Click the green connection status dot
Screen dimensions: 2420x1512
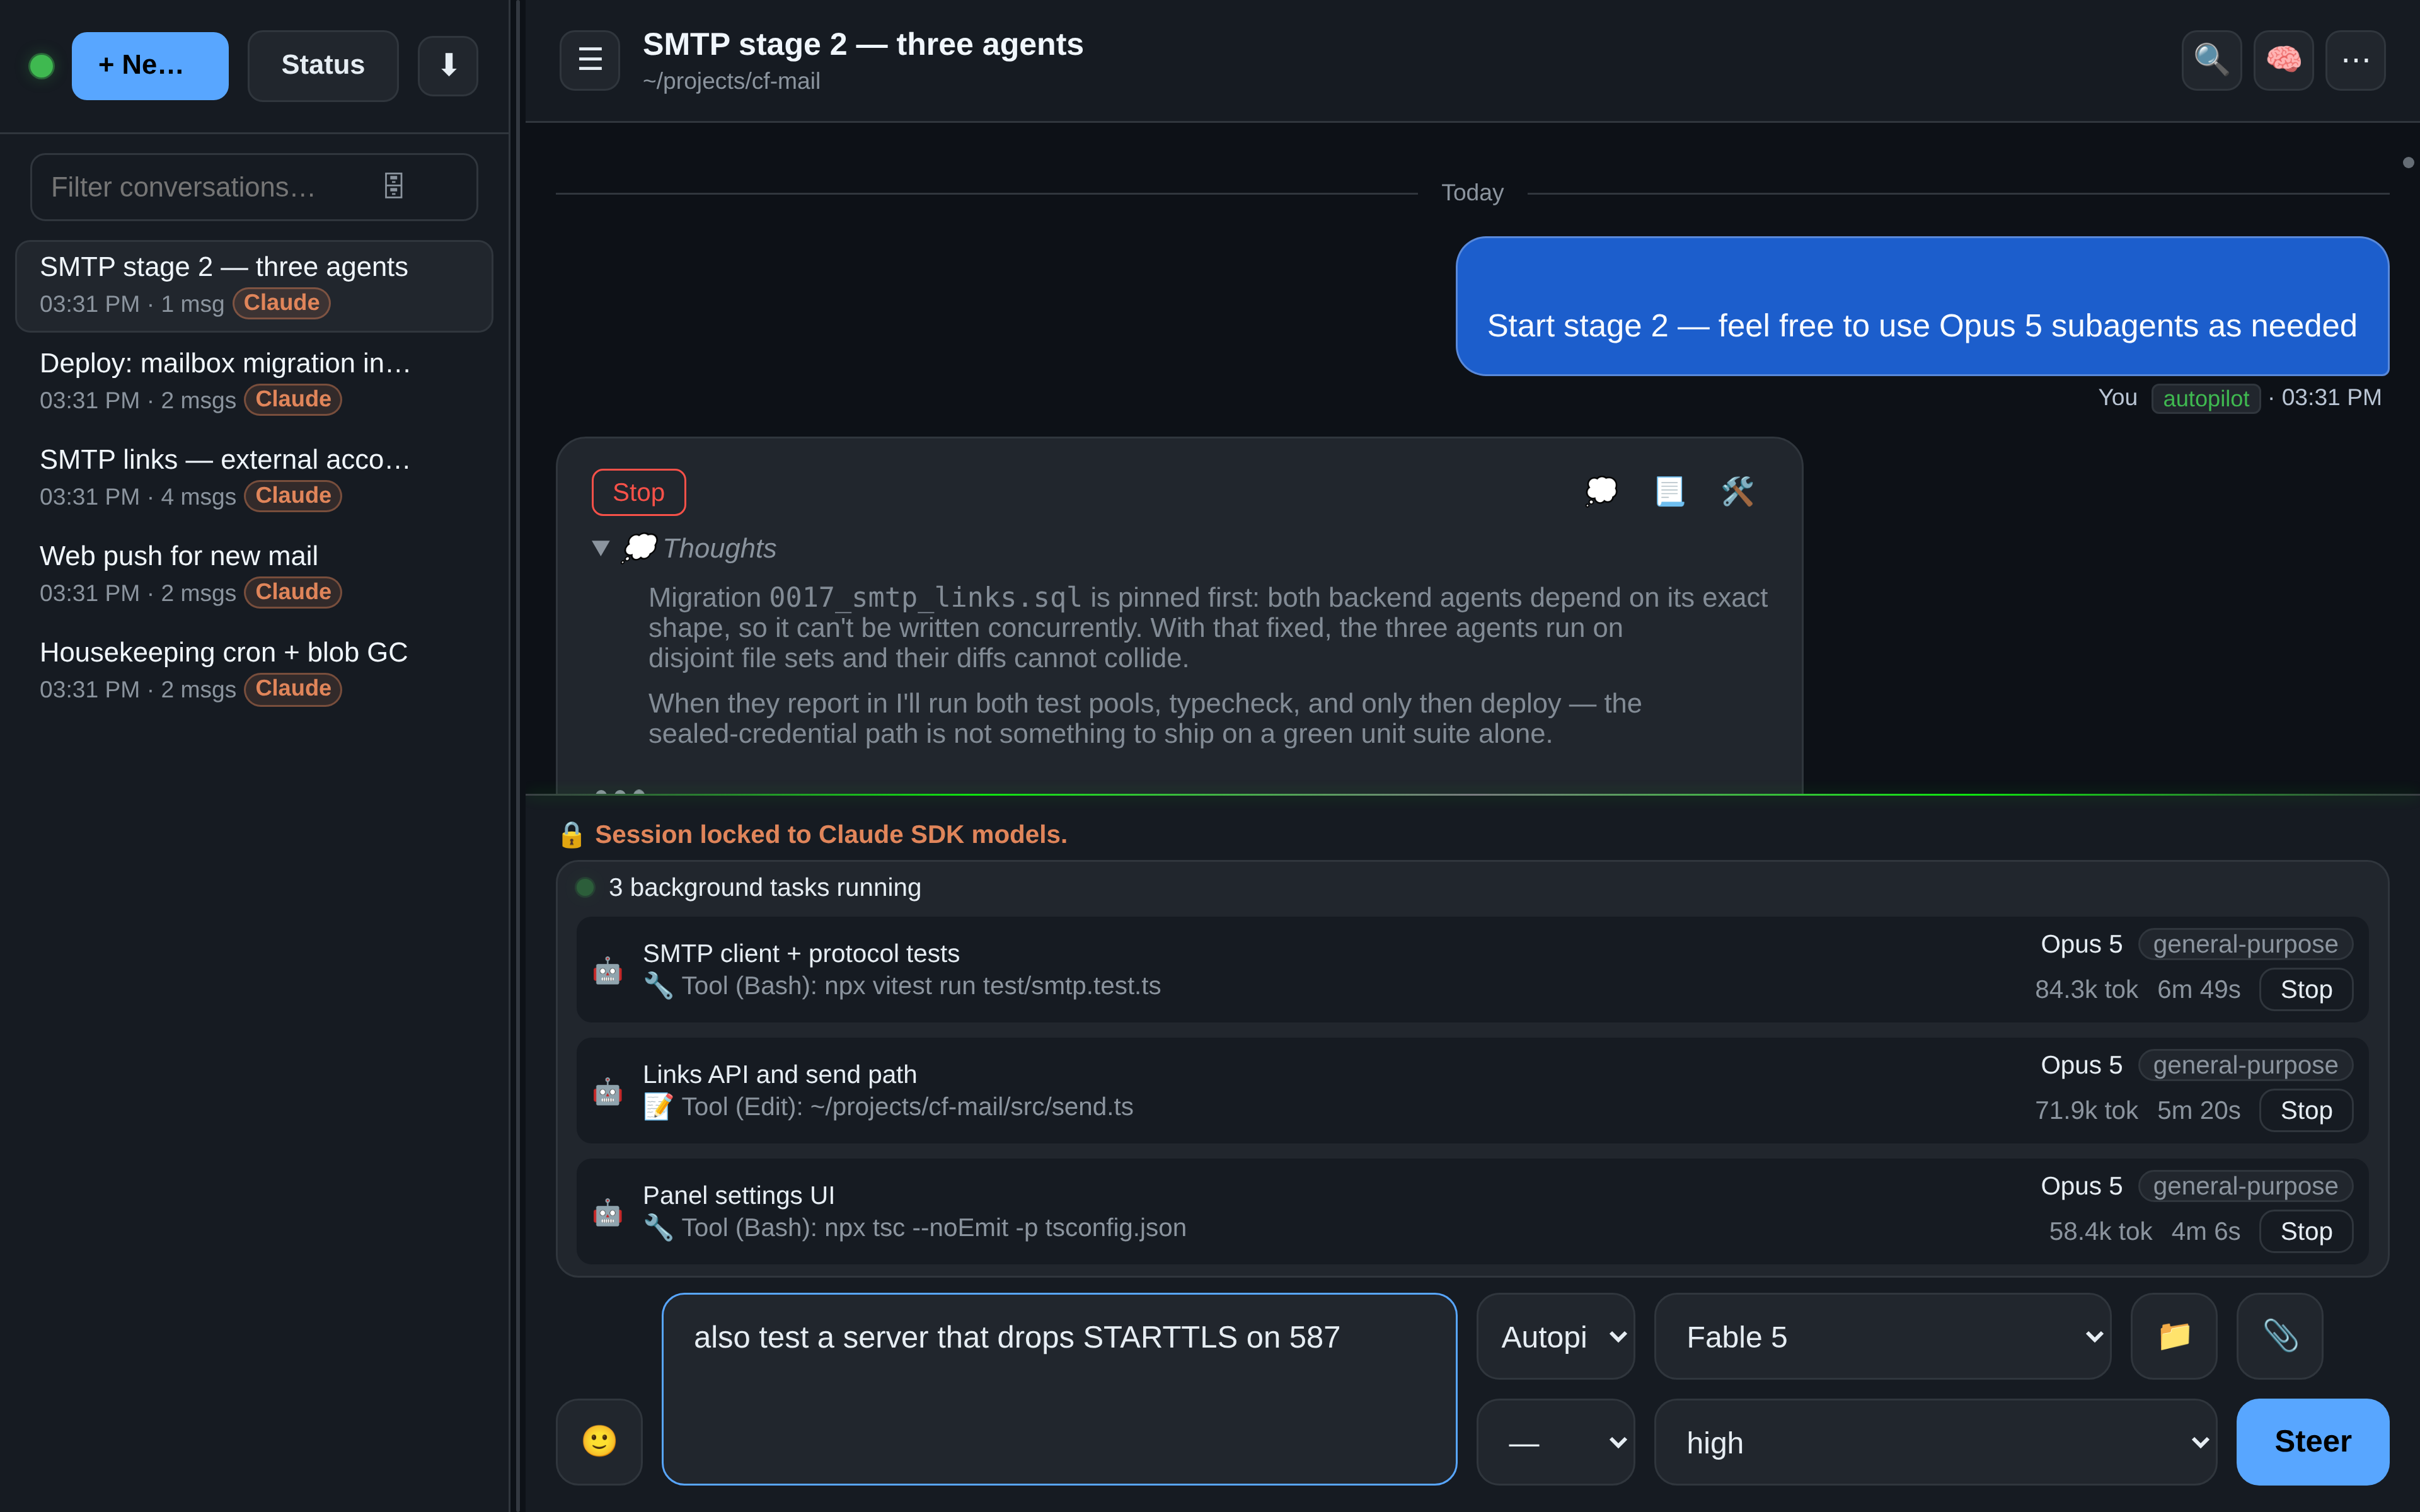click(x=42, y=66)
